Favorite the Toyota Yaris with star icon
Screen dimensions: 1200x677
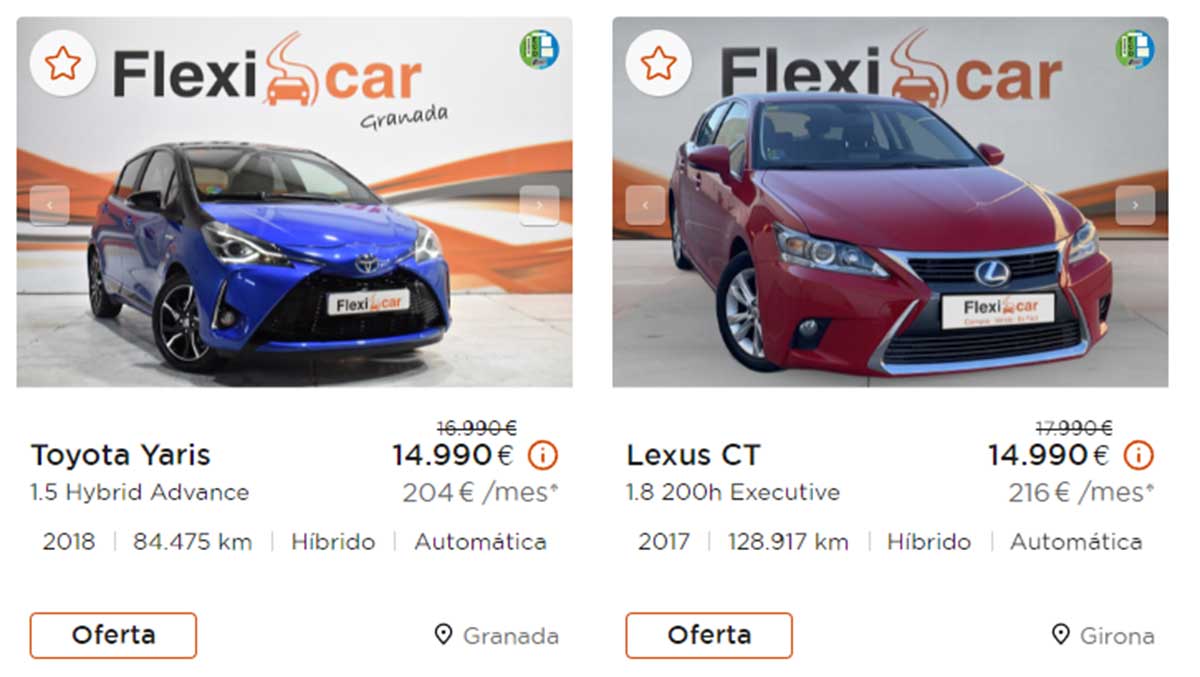point(63,64)
